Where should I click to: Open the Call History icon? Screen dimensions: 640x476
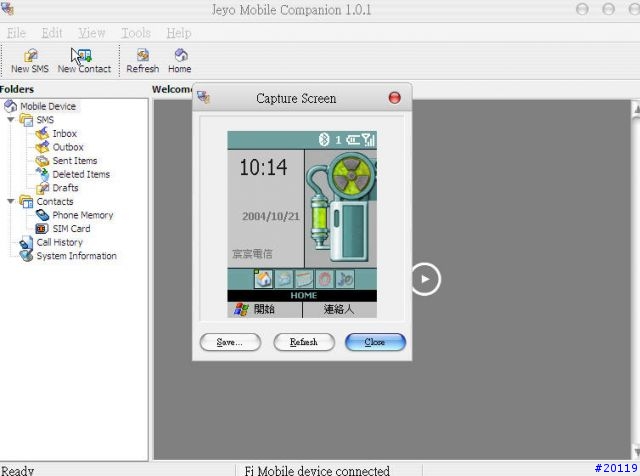[27, 242]
